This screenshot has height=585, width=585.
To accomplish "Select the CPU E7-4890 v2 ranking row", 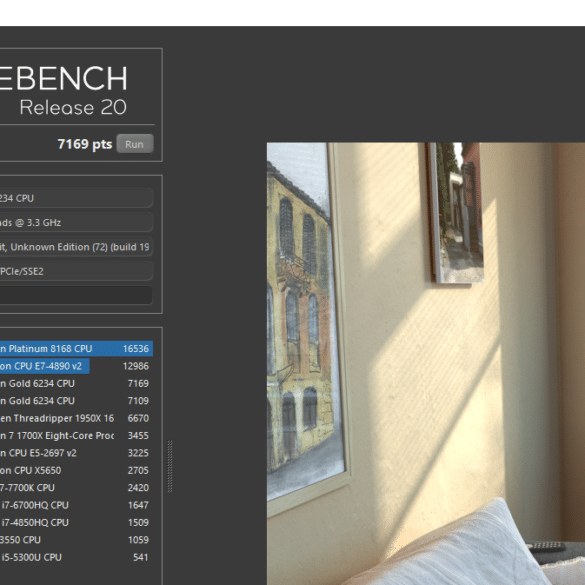I will point(76,366).
